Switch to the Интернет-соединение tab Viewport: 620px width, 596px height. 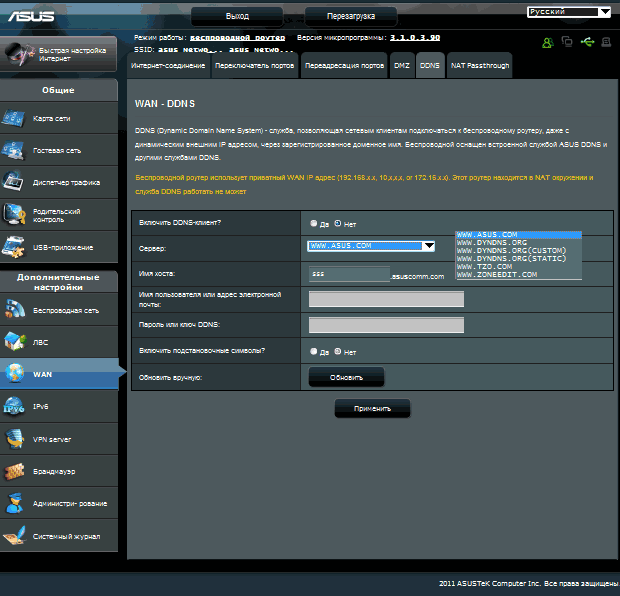168,66
